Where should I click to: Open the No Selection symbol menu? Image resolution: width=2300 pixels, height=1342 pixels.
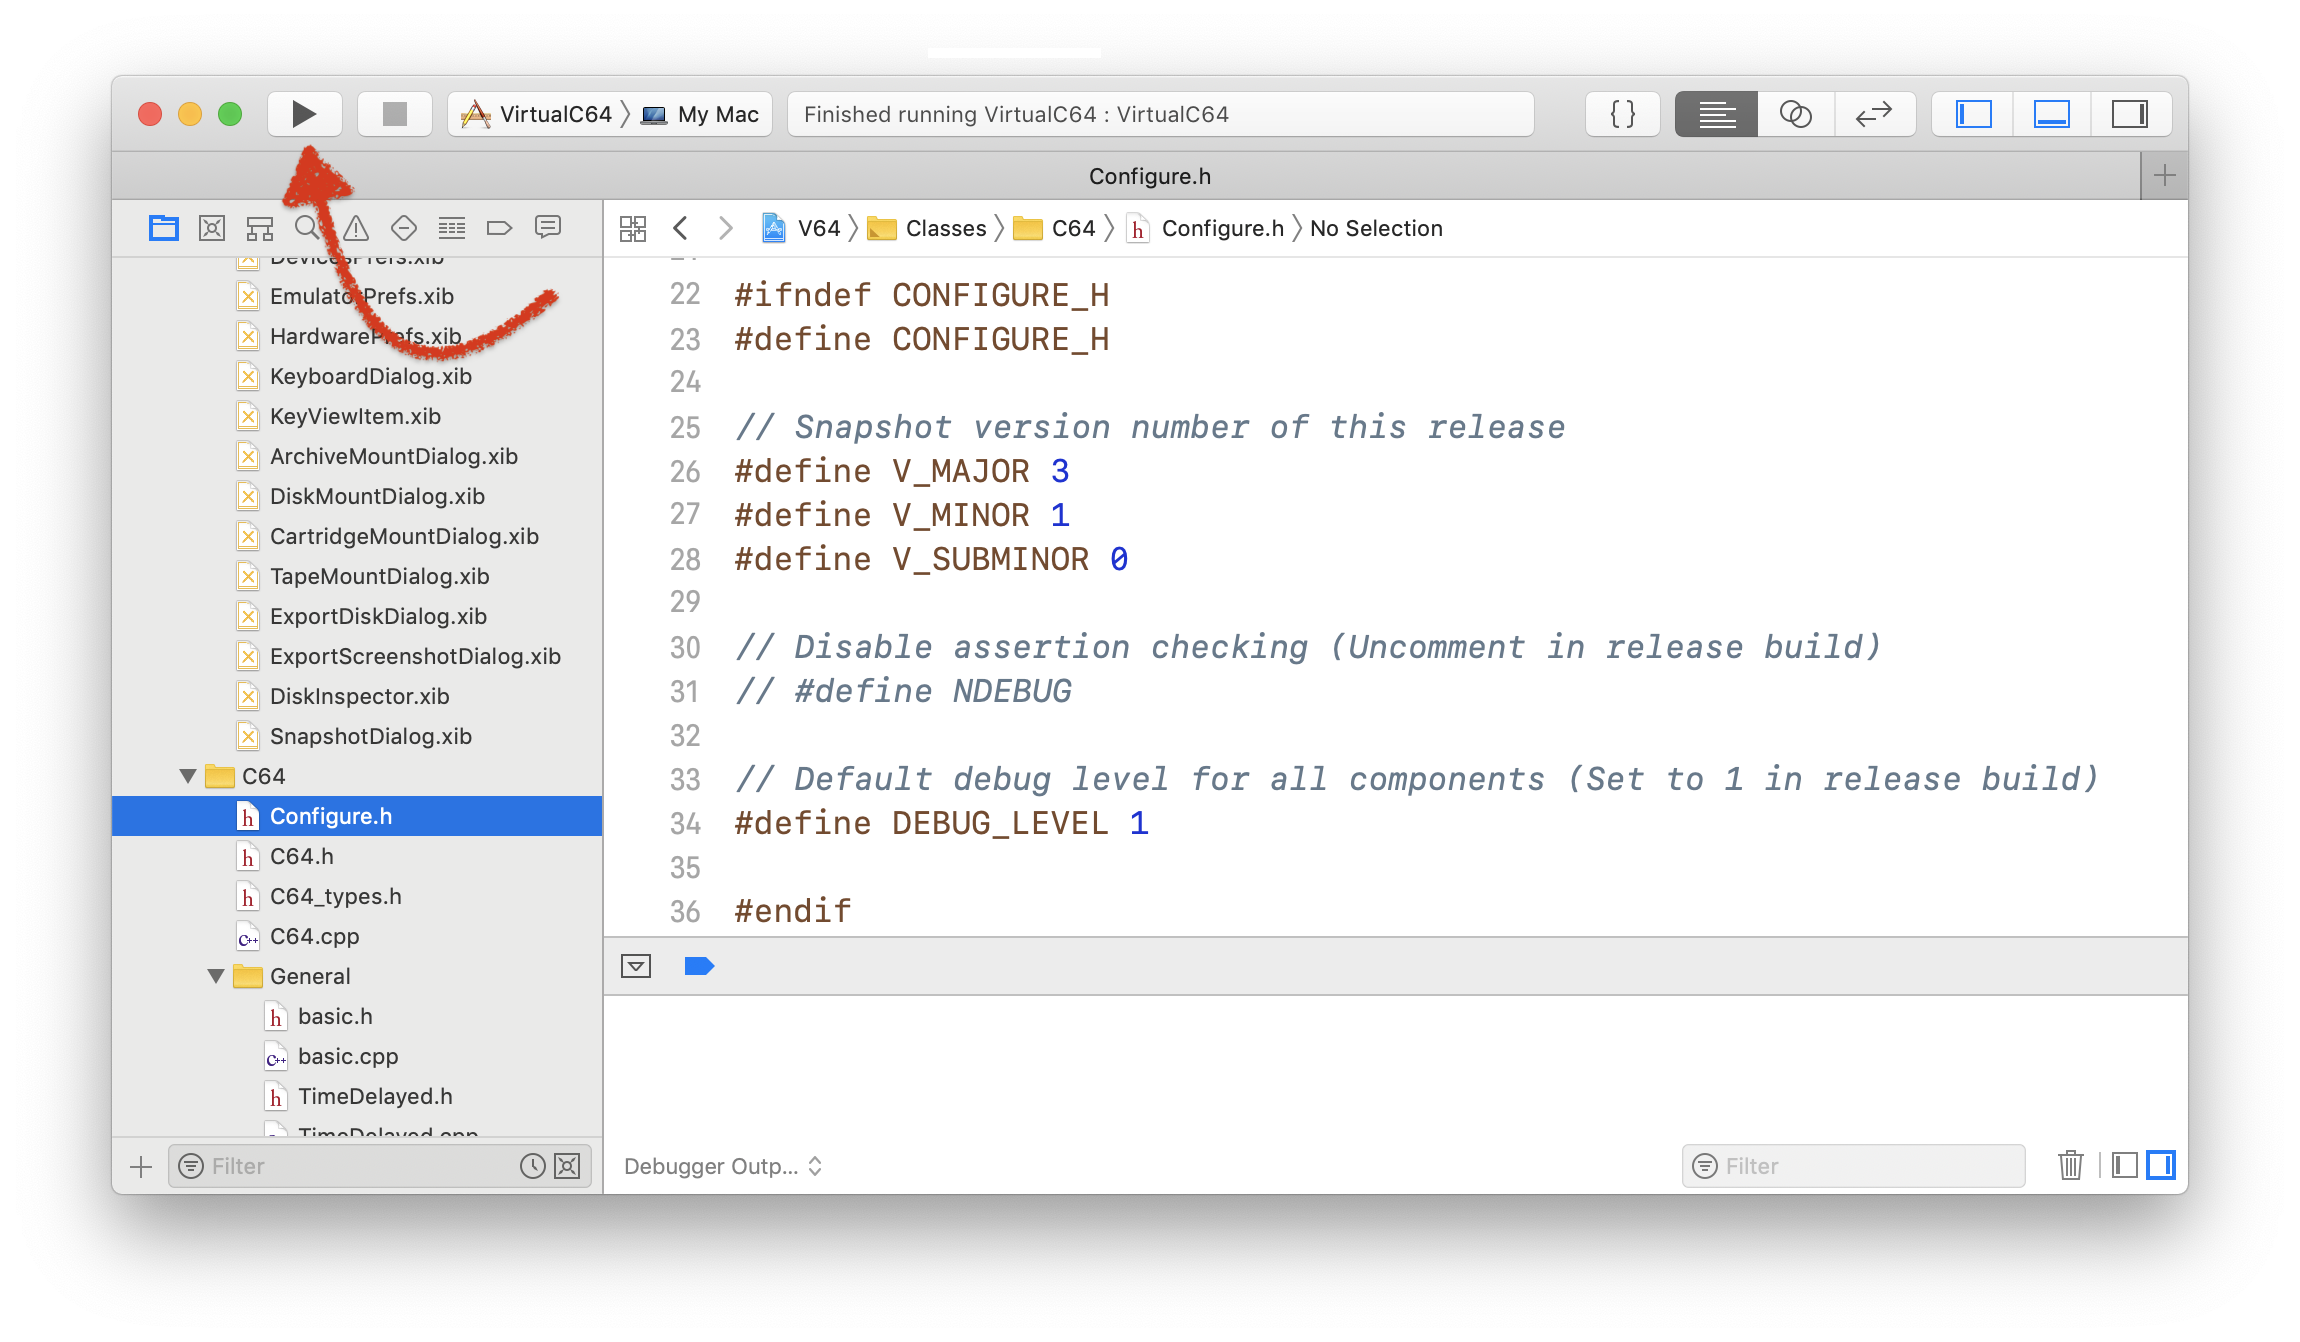1376,228
